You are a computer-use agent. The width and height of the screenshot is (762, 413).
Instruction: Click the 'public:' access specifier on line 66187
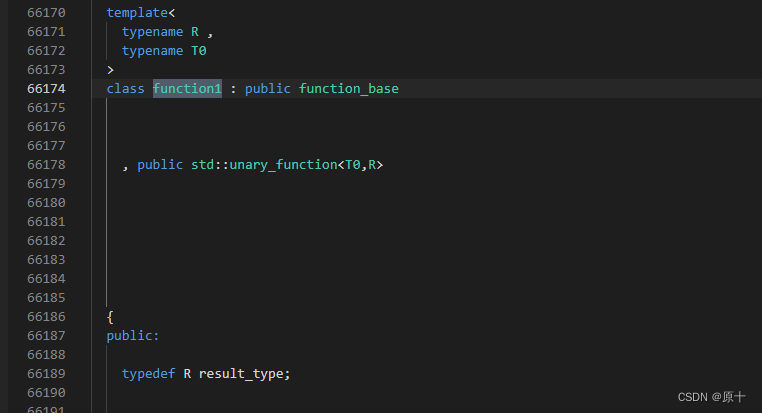coord(133,336)
